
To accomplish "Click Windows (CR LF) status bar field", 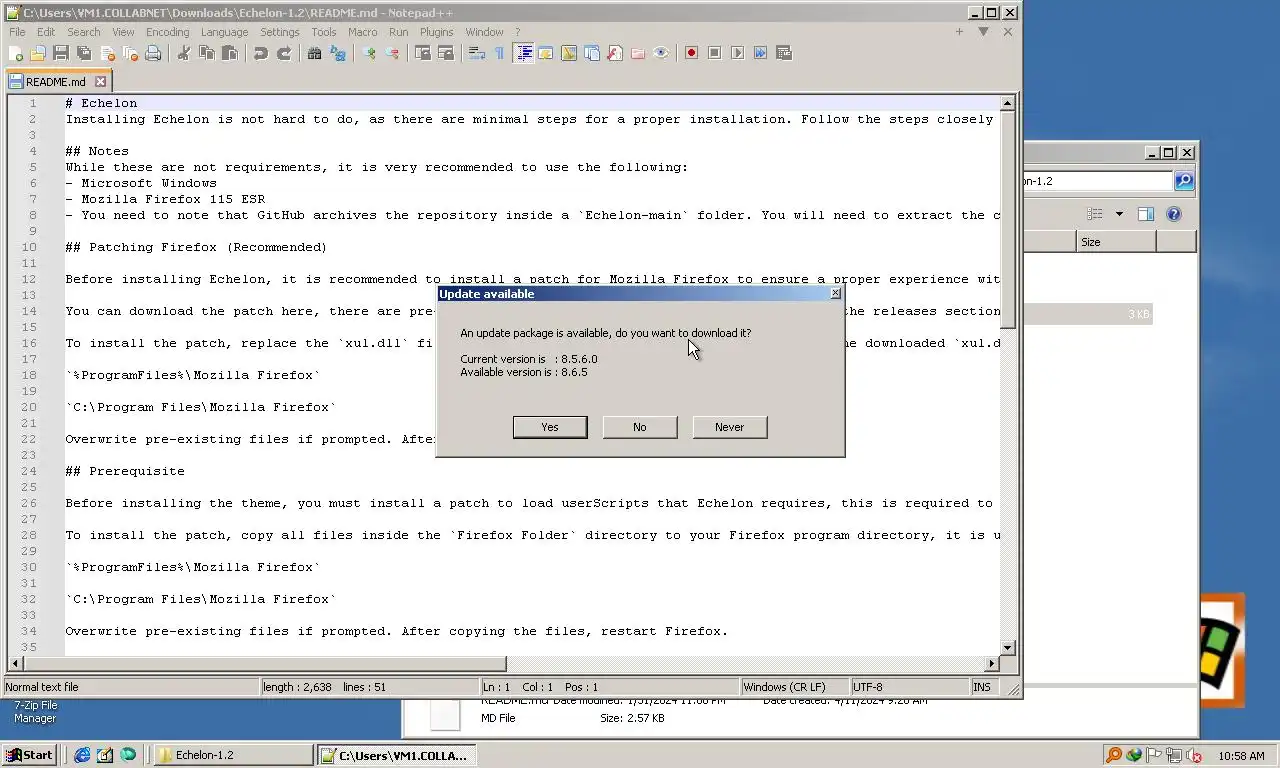I will click(794, 687).
